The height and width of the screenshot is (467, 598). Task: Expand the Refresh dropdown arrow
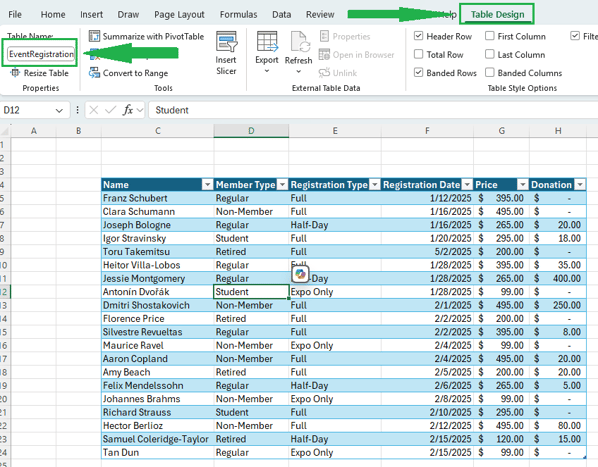[299, 71]
